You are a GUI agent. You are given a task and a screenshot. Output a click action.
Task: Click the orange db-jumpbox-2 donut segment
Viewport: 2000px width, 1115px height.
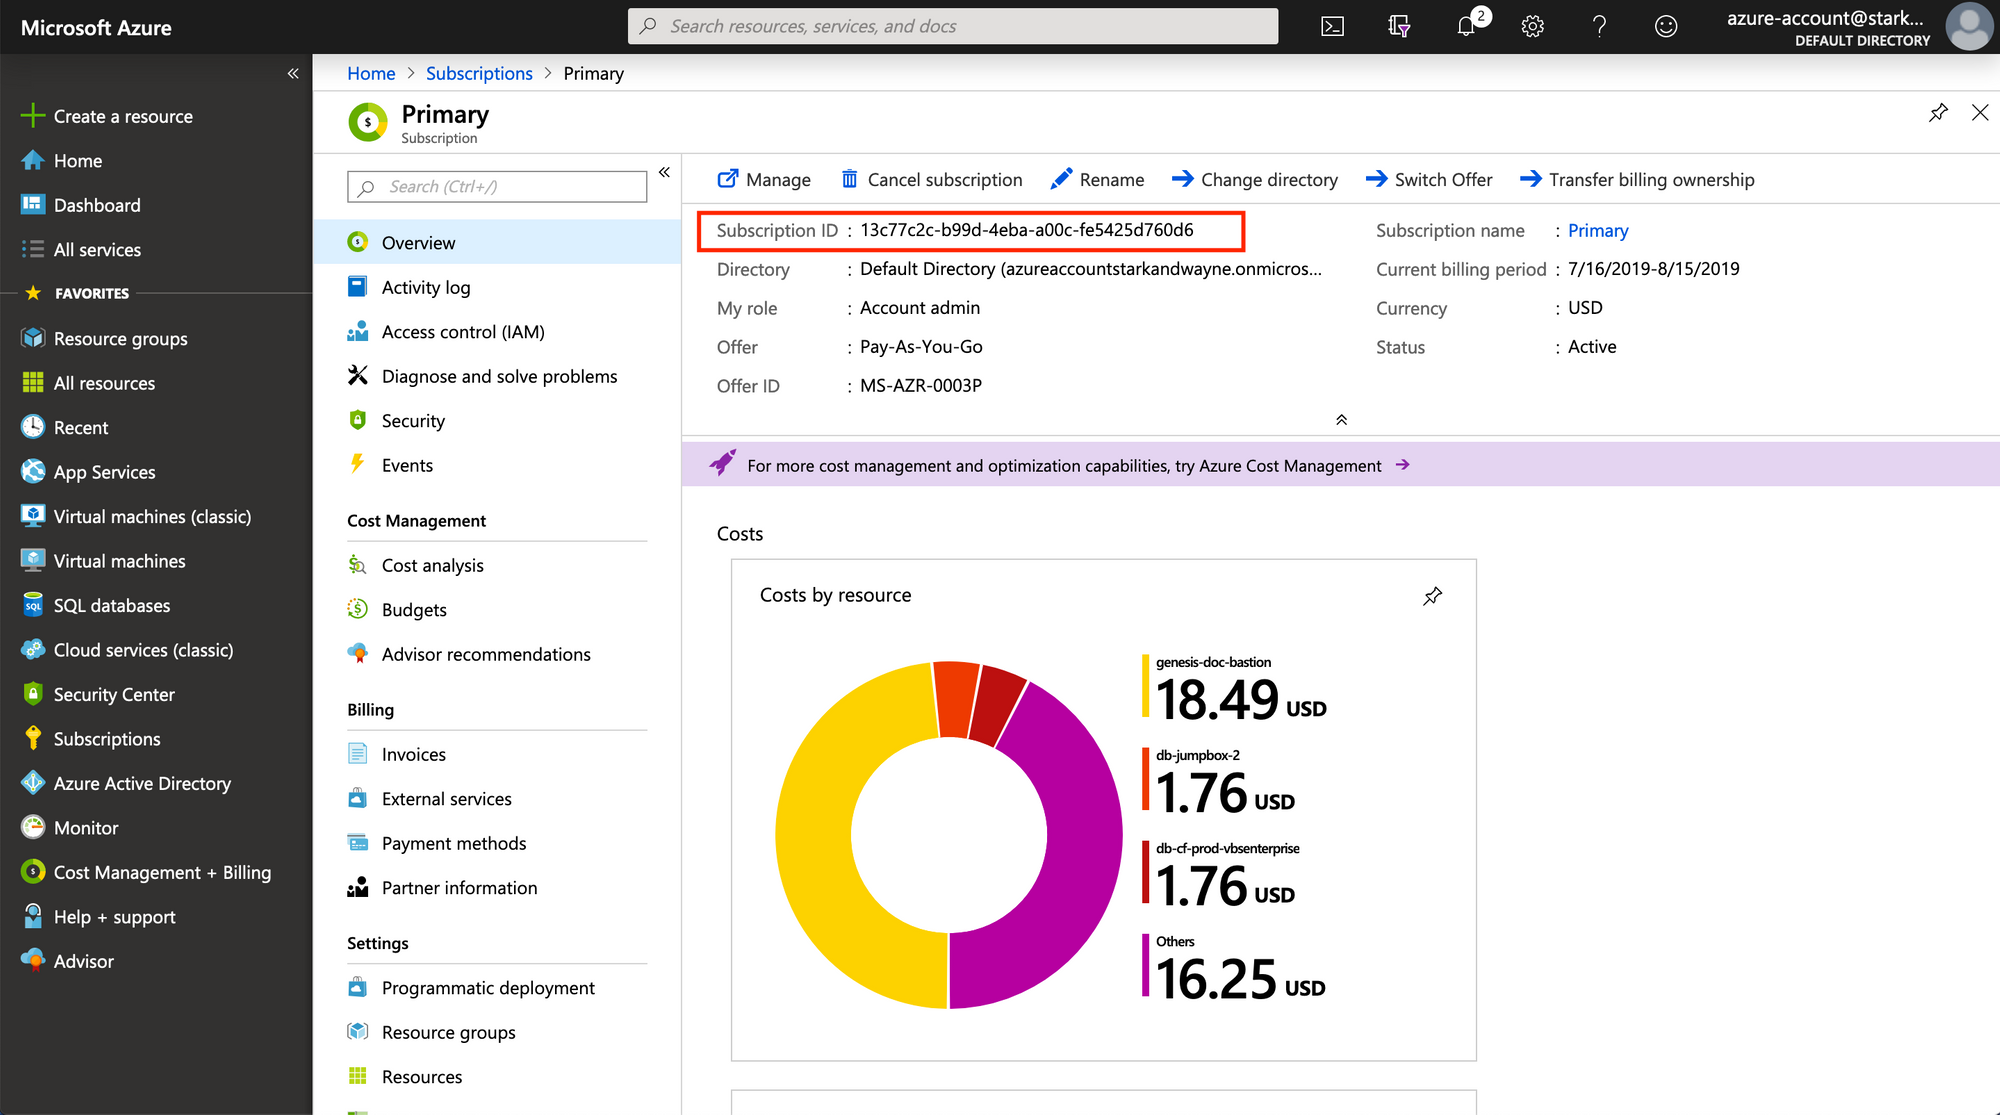coord(957,698)
